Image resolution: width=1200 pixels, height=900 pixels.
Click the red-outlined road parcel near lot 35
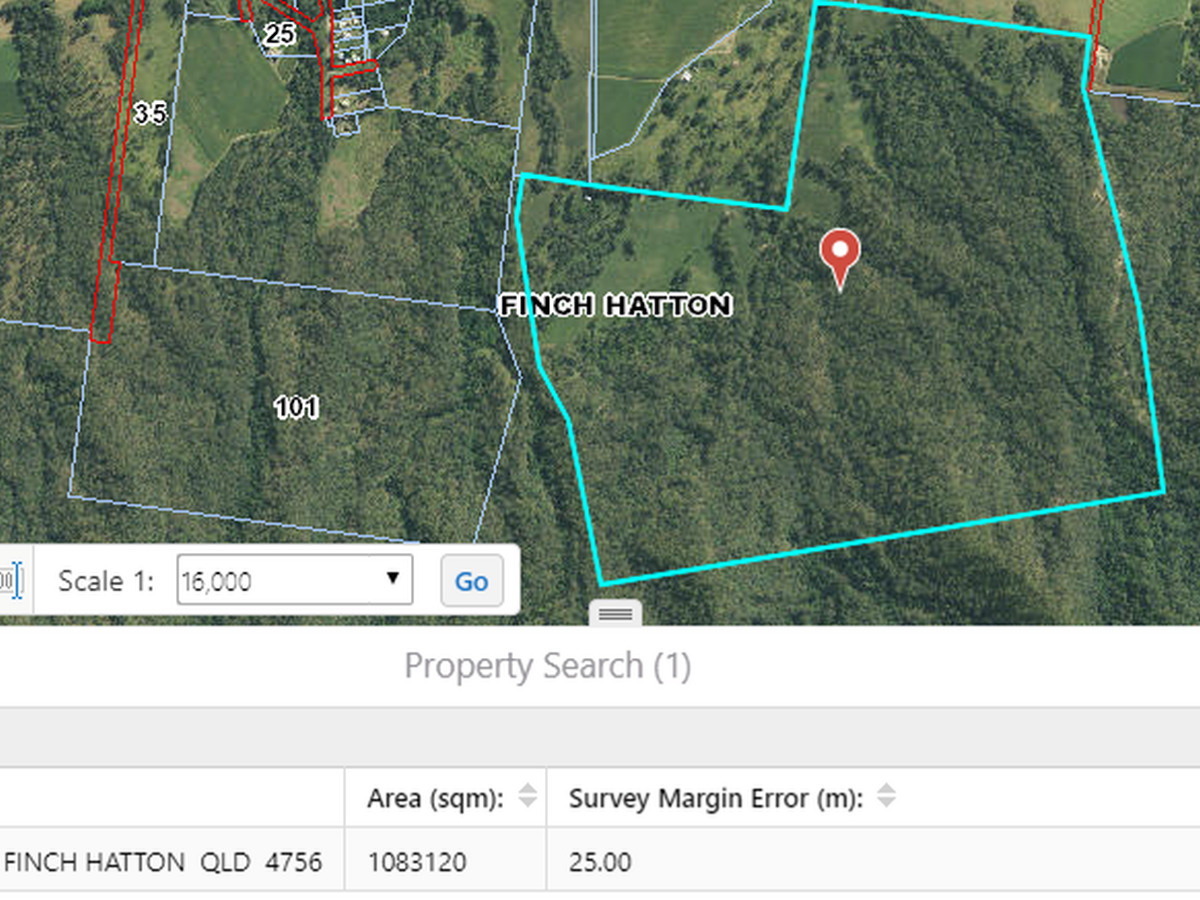(113, 200)
